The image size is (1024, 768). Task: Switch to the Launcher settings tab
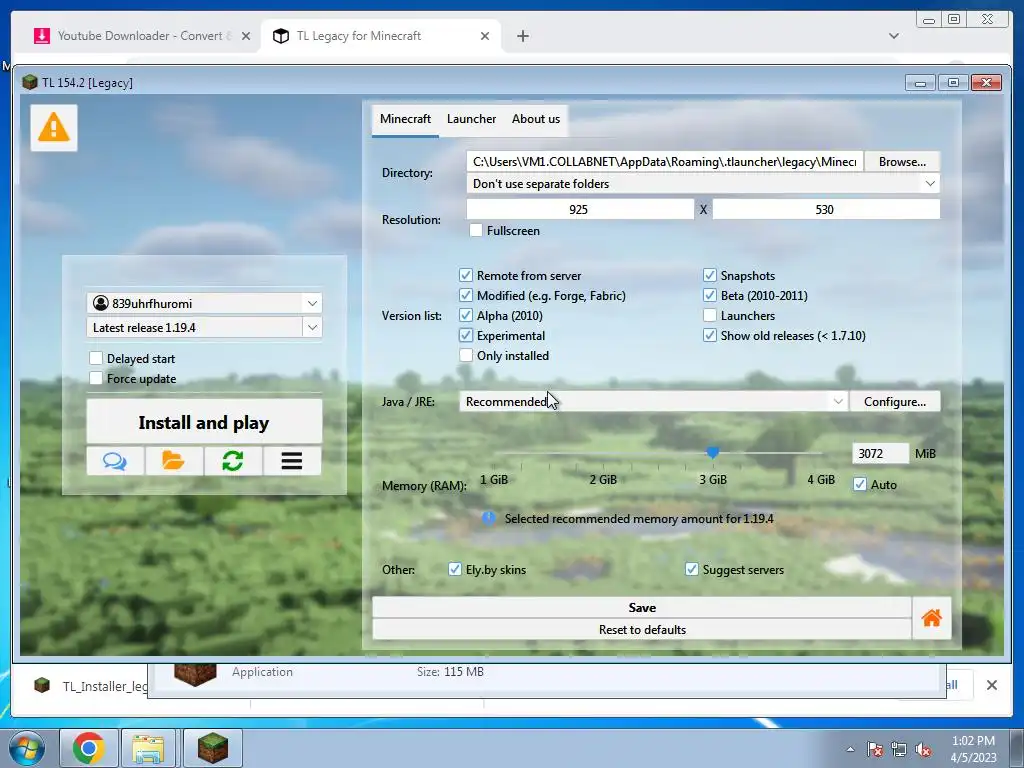[471, 119]
